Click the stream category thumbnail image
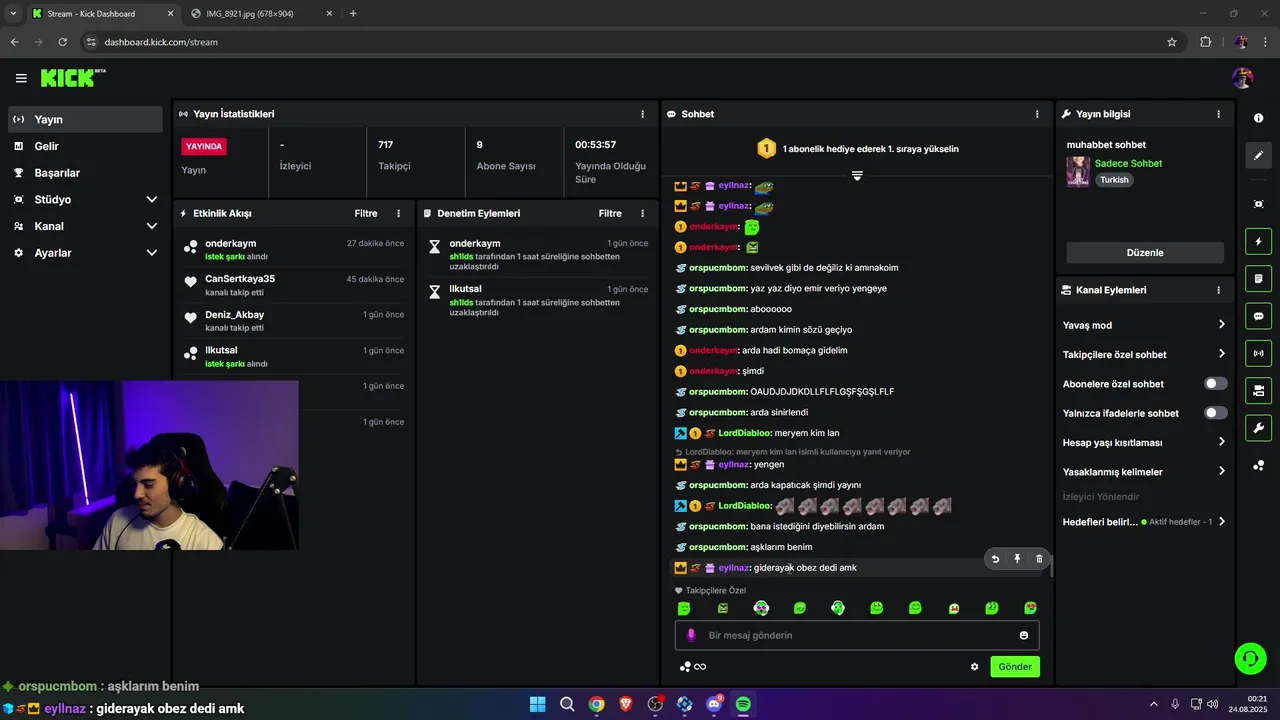 pyautogui.click(x=1078, y=171)
